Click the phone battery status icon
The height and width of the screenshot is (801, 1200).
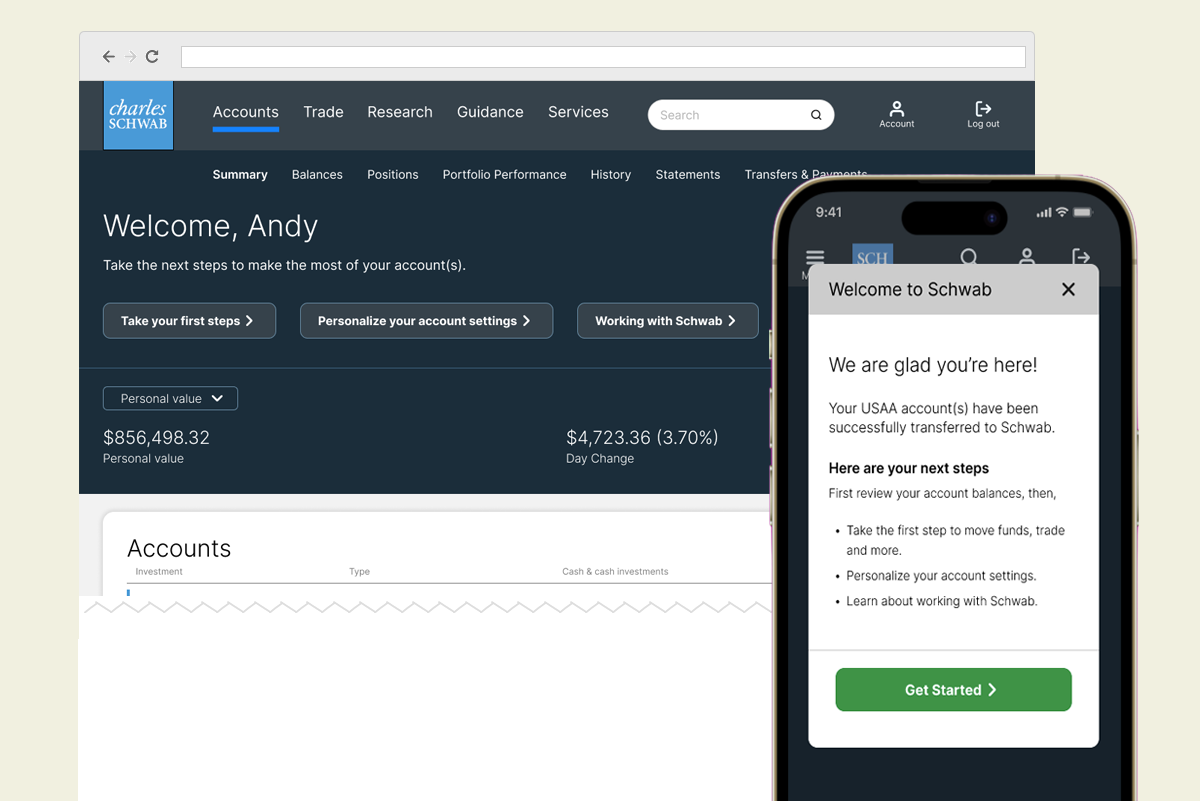click(x=1084, y=212)
